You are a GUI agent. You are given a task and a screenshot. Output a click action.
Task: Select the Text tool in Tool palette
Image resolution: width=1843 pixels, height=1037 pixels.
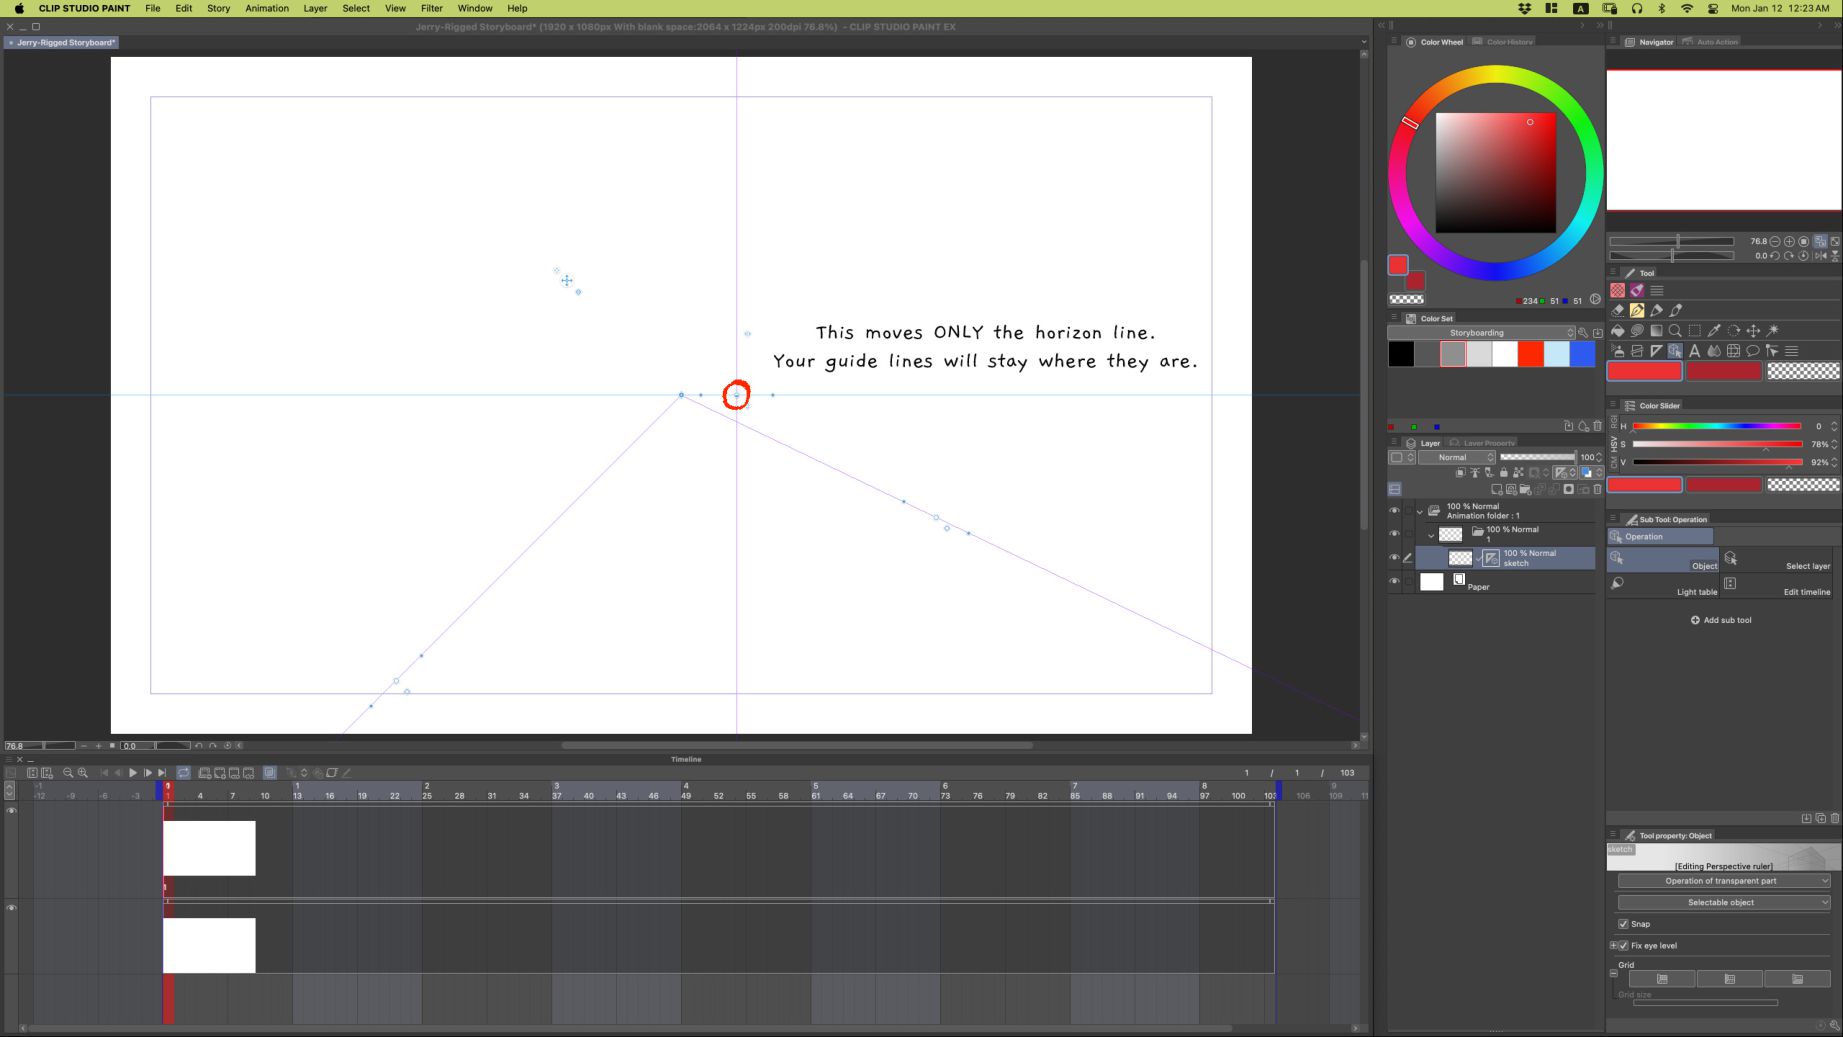1694,351
